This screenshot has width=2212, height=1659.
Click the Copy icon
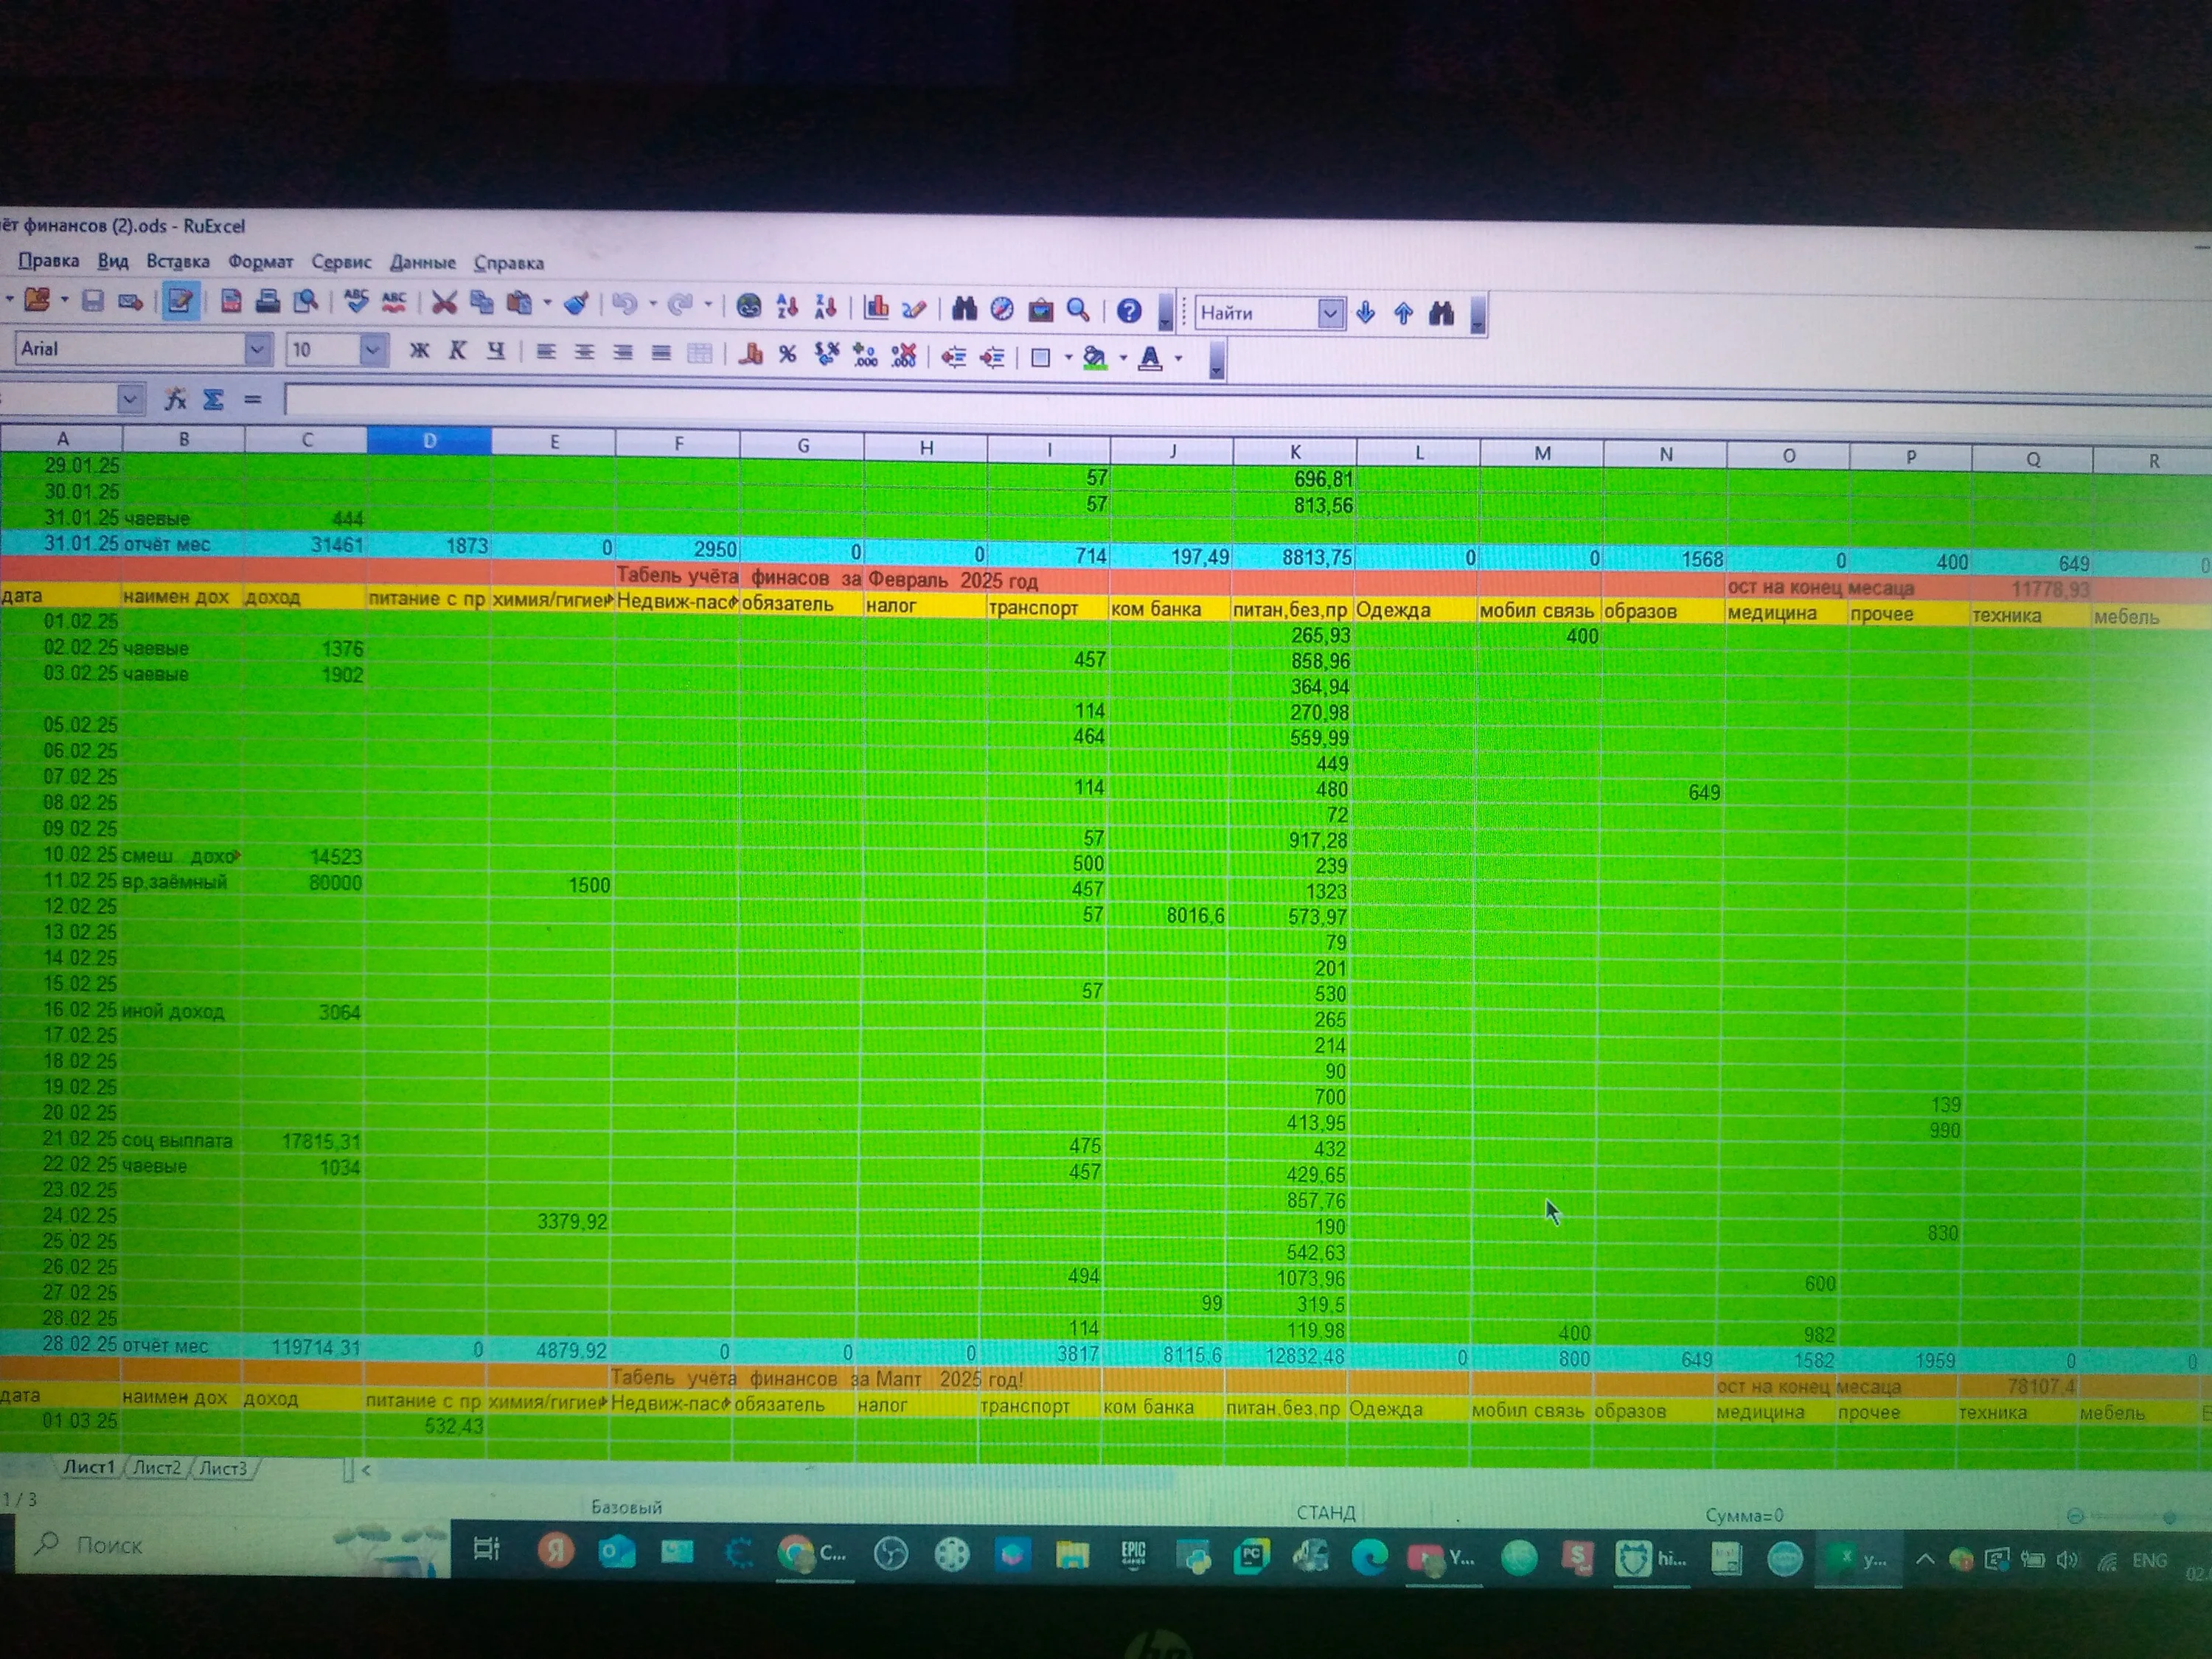coord(482,302)
